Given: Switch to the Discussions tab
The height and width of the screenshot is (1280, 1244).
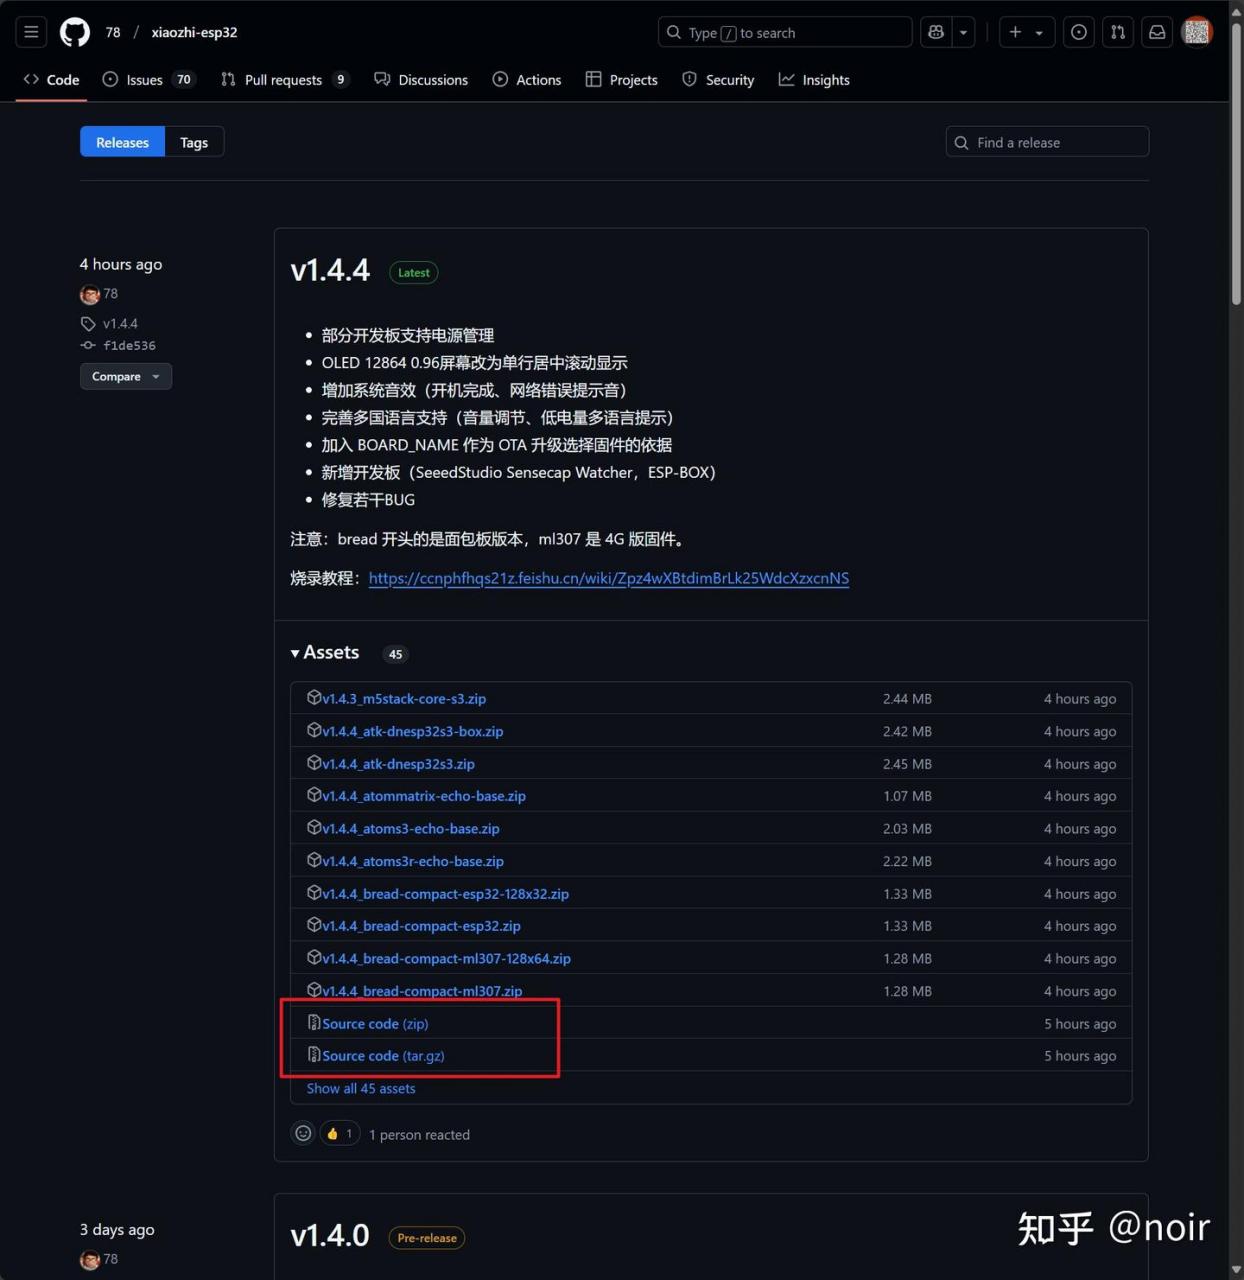Looking at the screenshot, I should click(421, 80).
